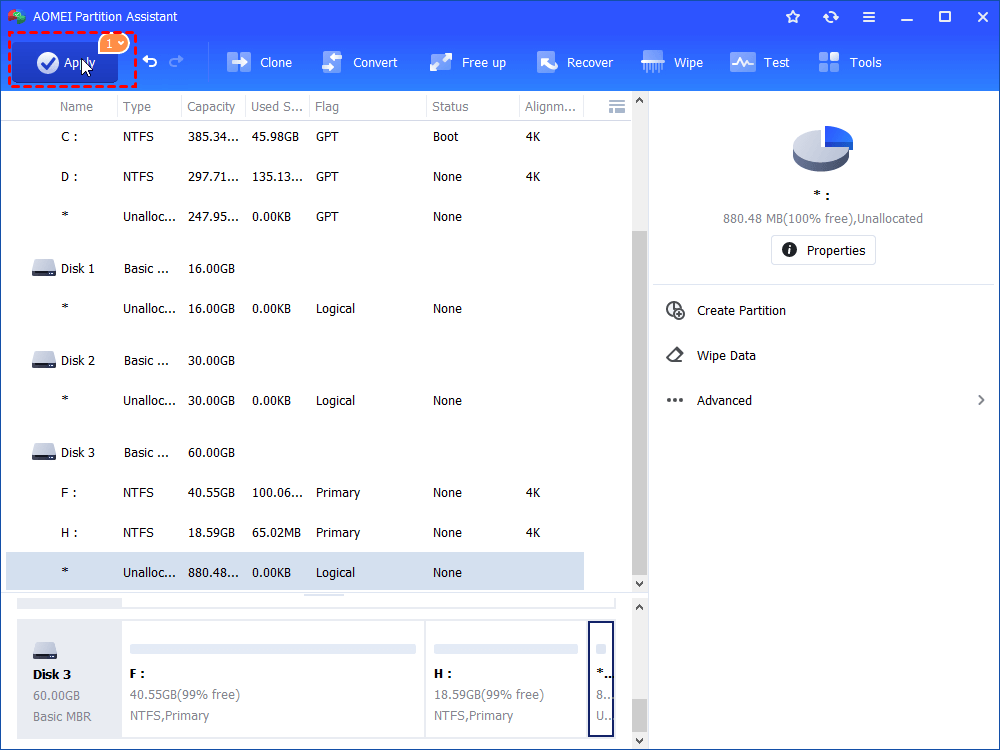The image size is (1000, 750).
Task: Select the 16.00GB unallocated row
Action: pyautogui.click(x=295, y=308)
